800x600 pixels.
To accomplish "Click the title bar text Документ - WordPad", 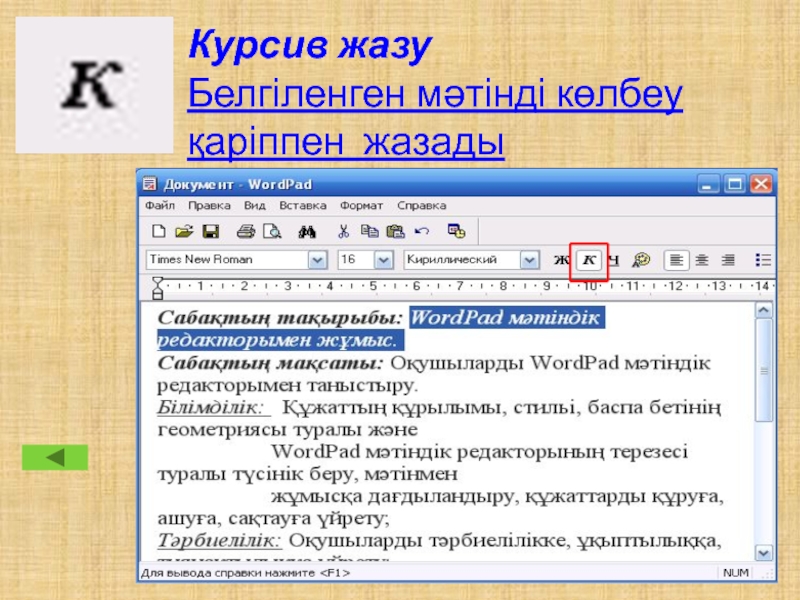I will (x=237, y=184).
